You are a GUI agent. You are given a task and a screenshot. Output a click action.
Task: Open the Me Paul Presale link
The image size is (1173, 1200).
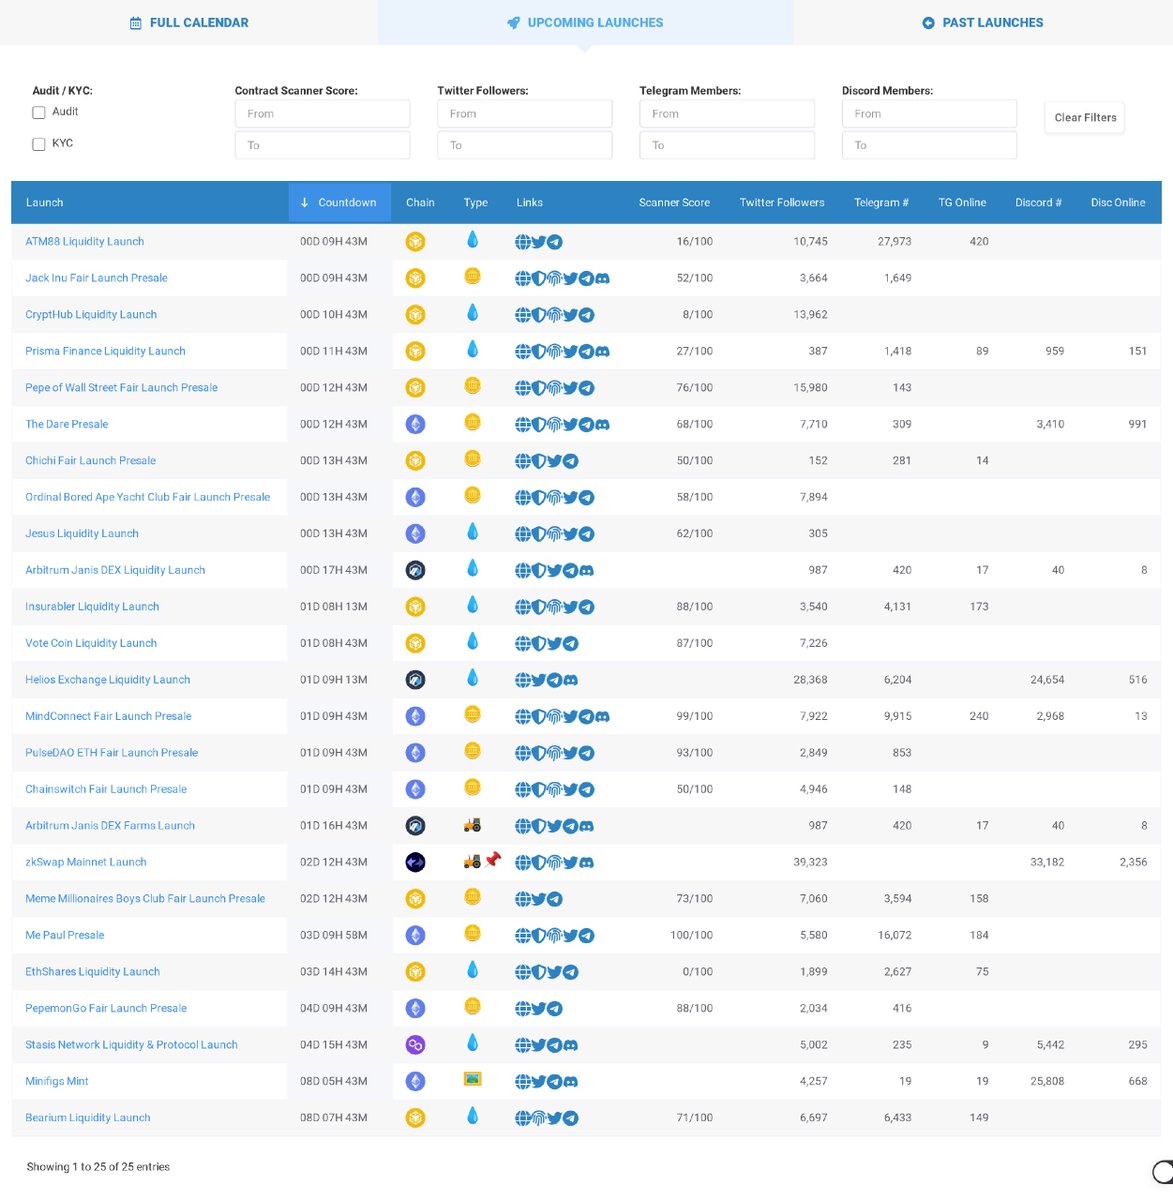(x=64, y=935)
